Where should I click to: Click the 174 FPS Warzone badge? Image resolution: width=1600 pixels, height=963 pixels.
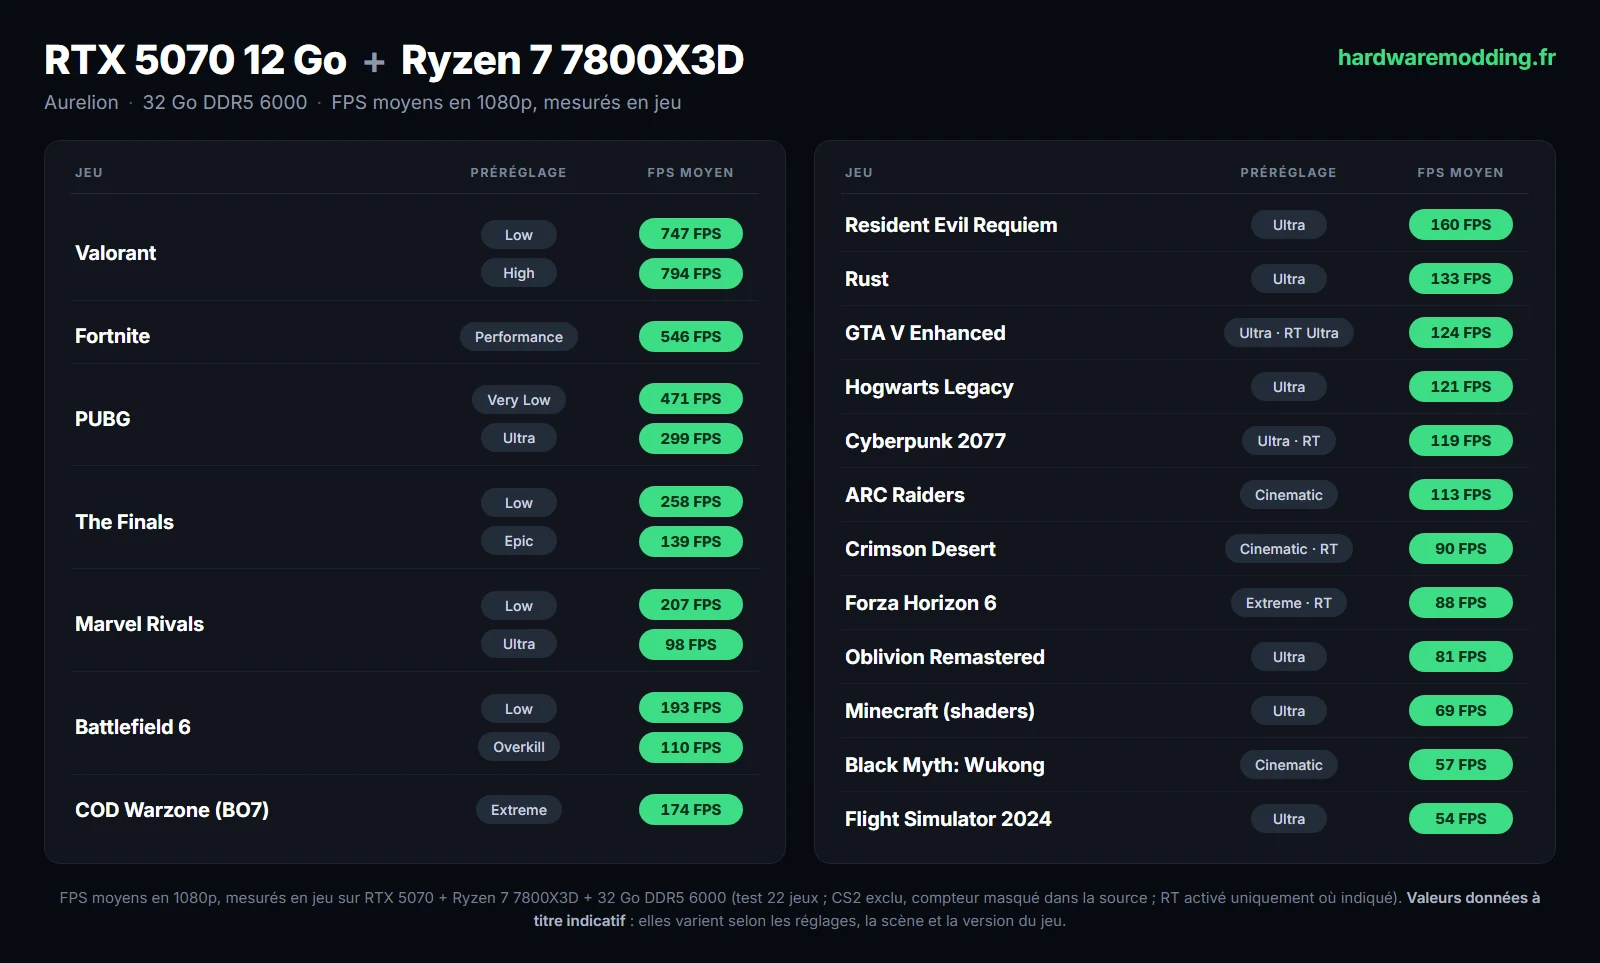691,810
